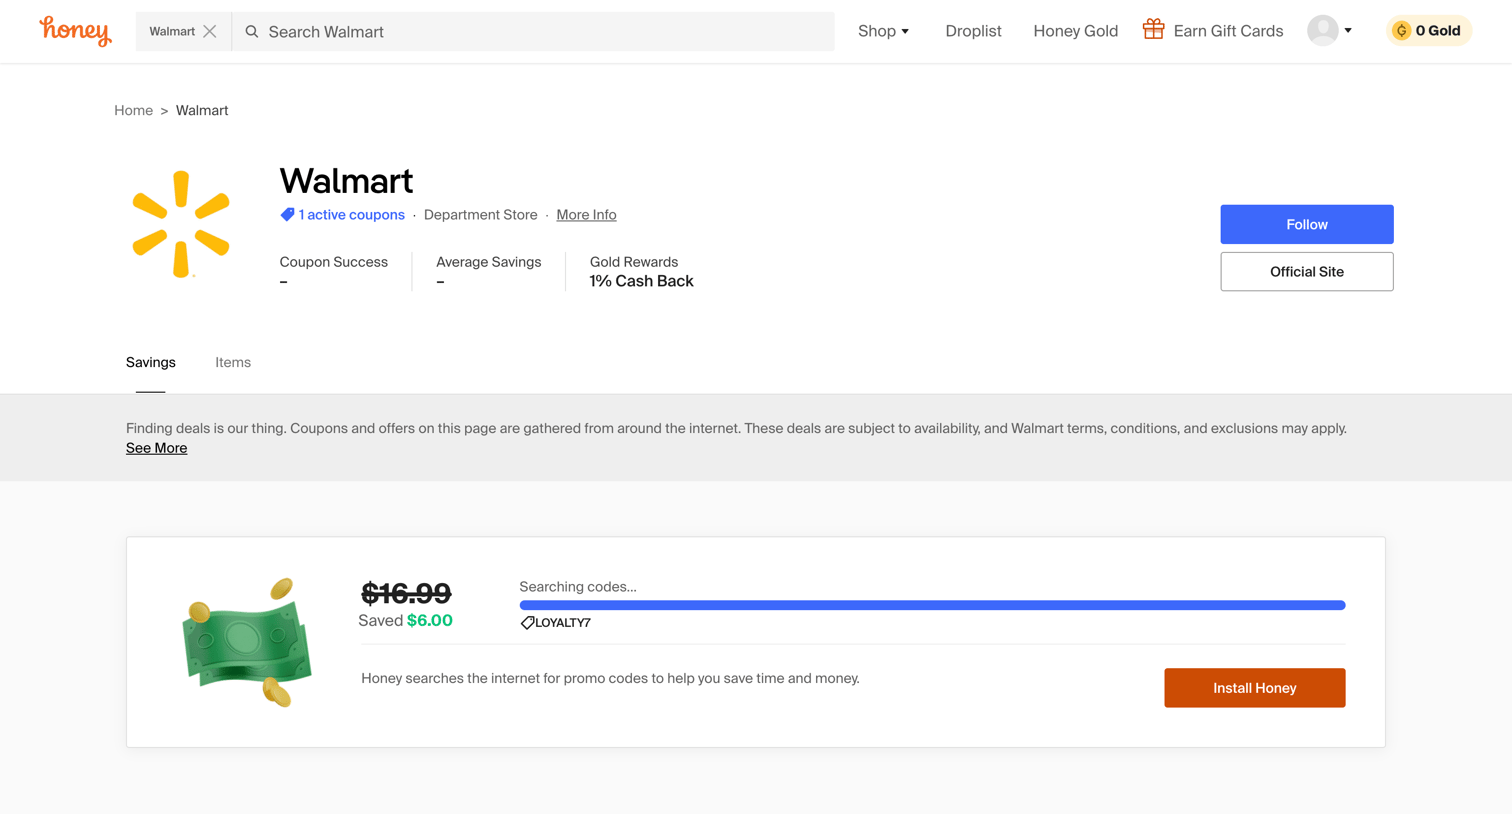Open the 1 active coupons link
The image size is (1512, 814).
coord(351,215)
